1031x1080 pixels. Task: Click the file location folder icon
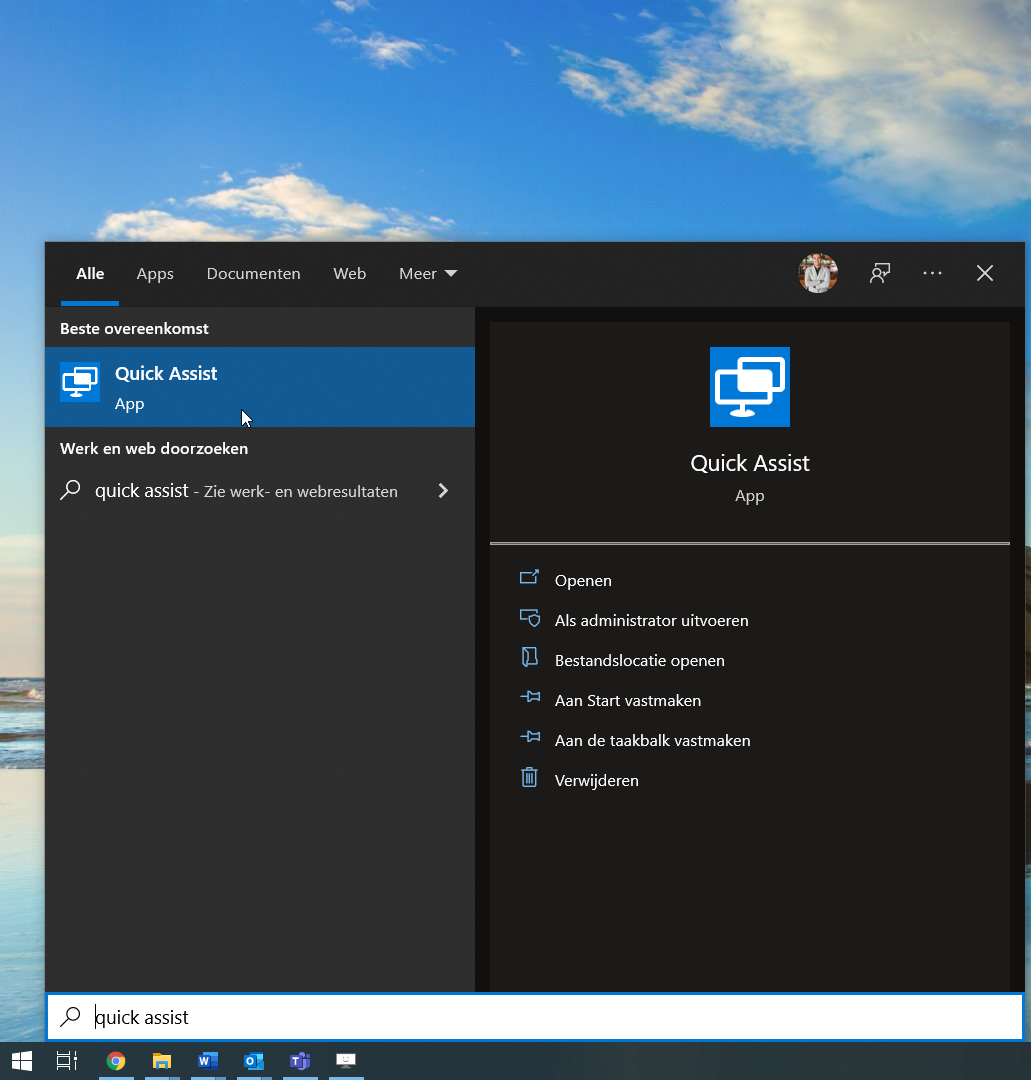pyautogui.click(x=529, y=657)
